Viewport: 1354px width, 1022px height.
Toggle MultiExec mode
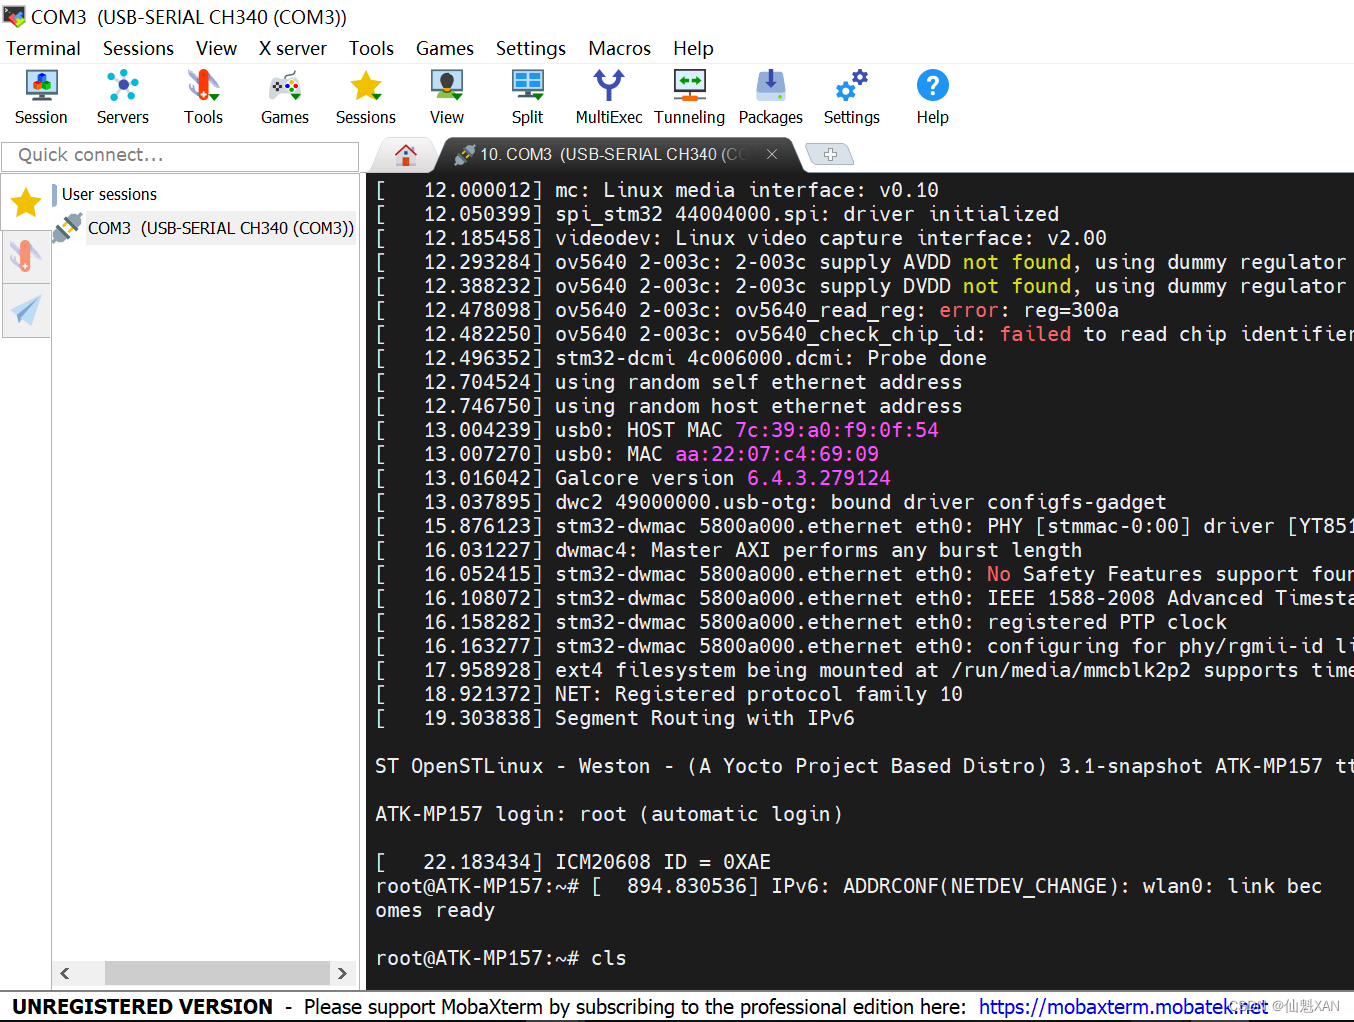pyautogui.click(x=608, y=95)
